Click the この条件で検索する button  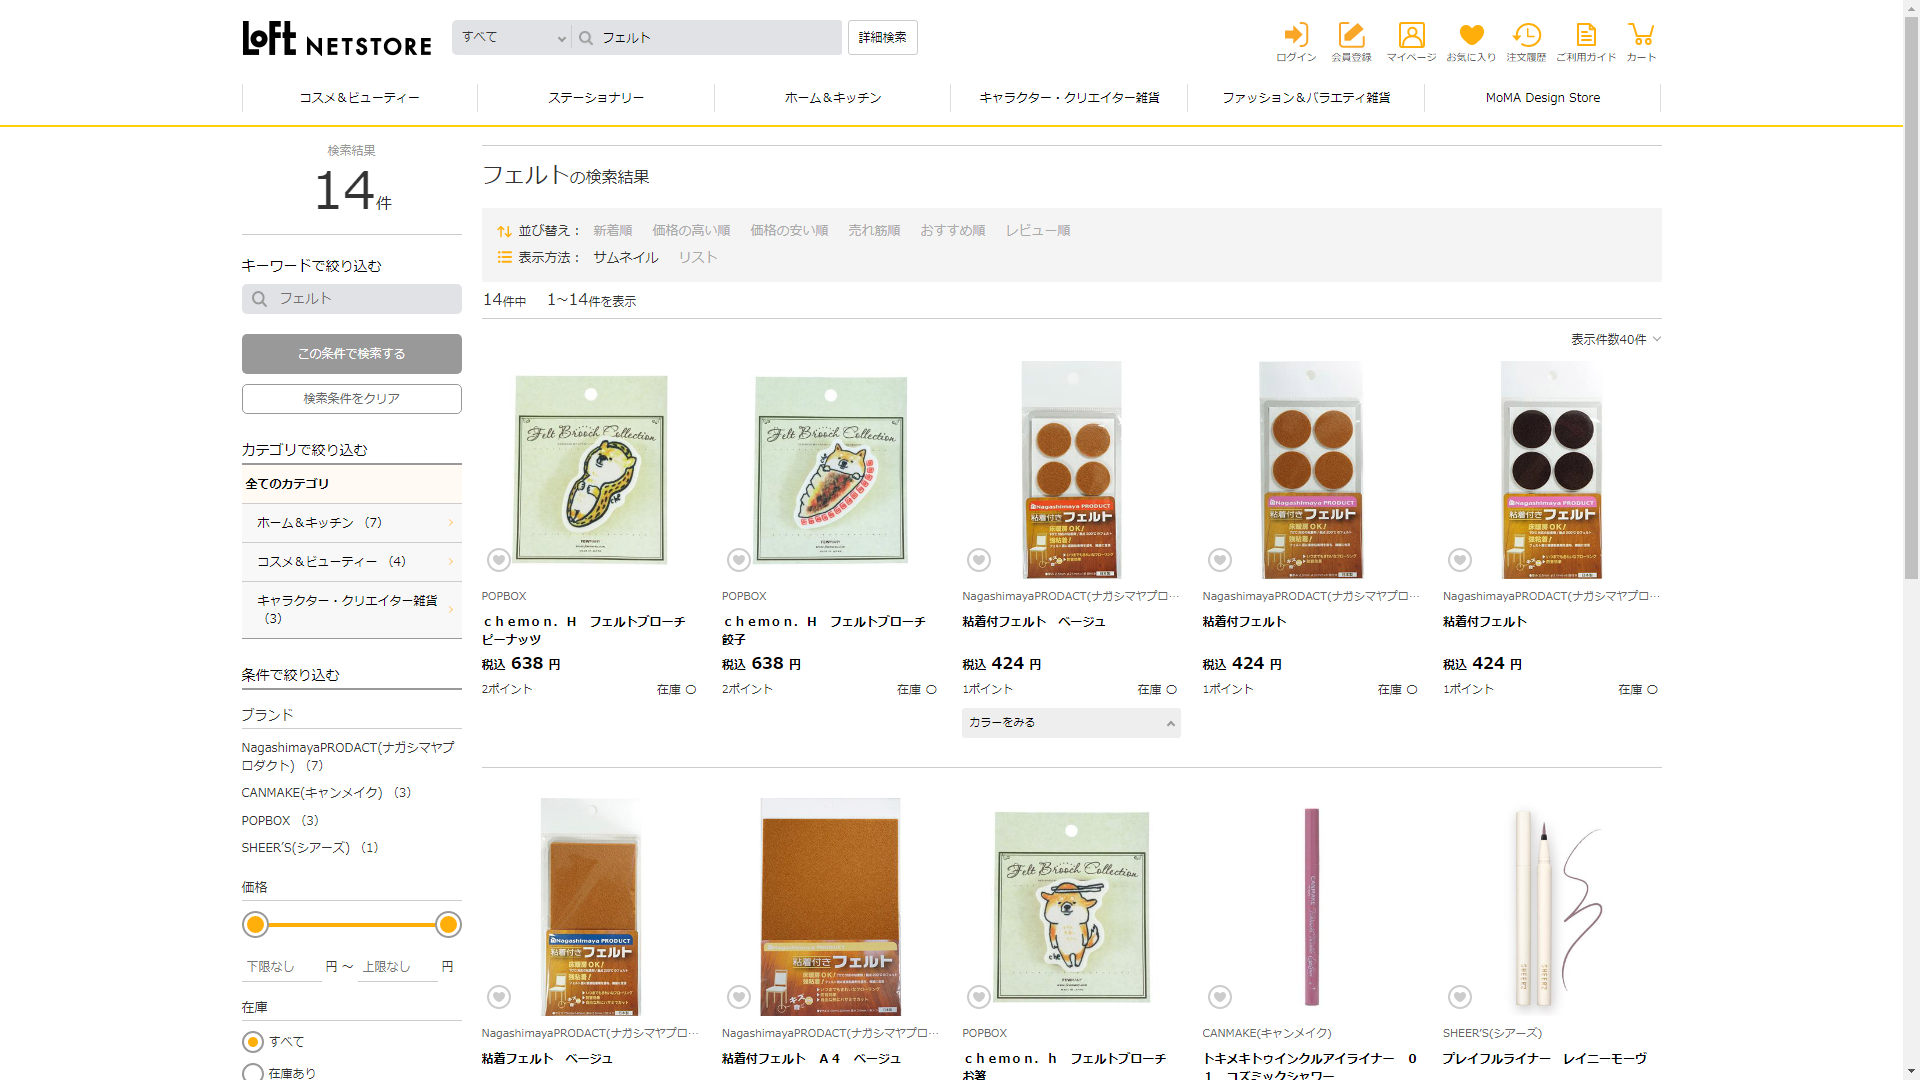352,354
